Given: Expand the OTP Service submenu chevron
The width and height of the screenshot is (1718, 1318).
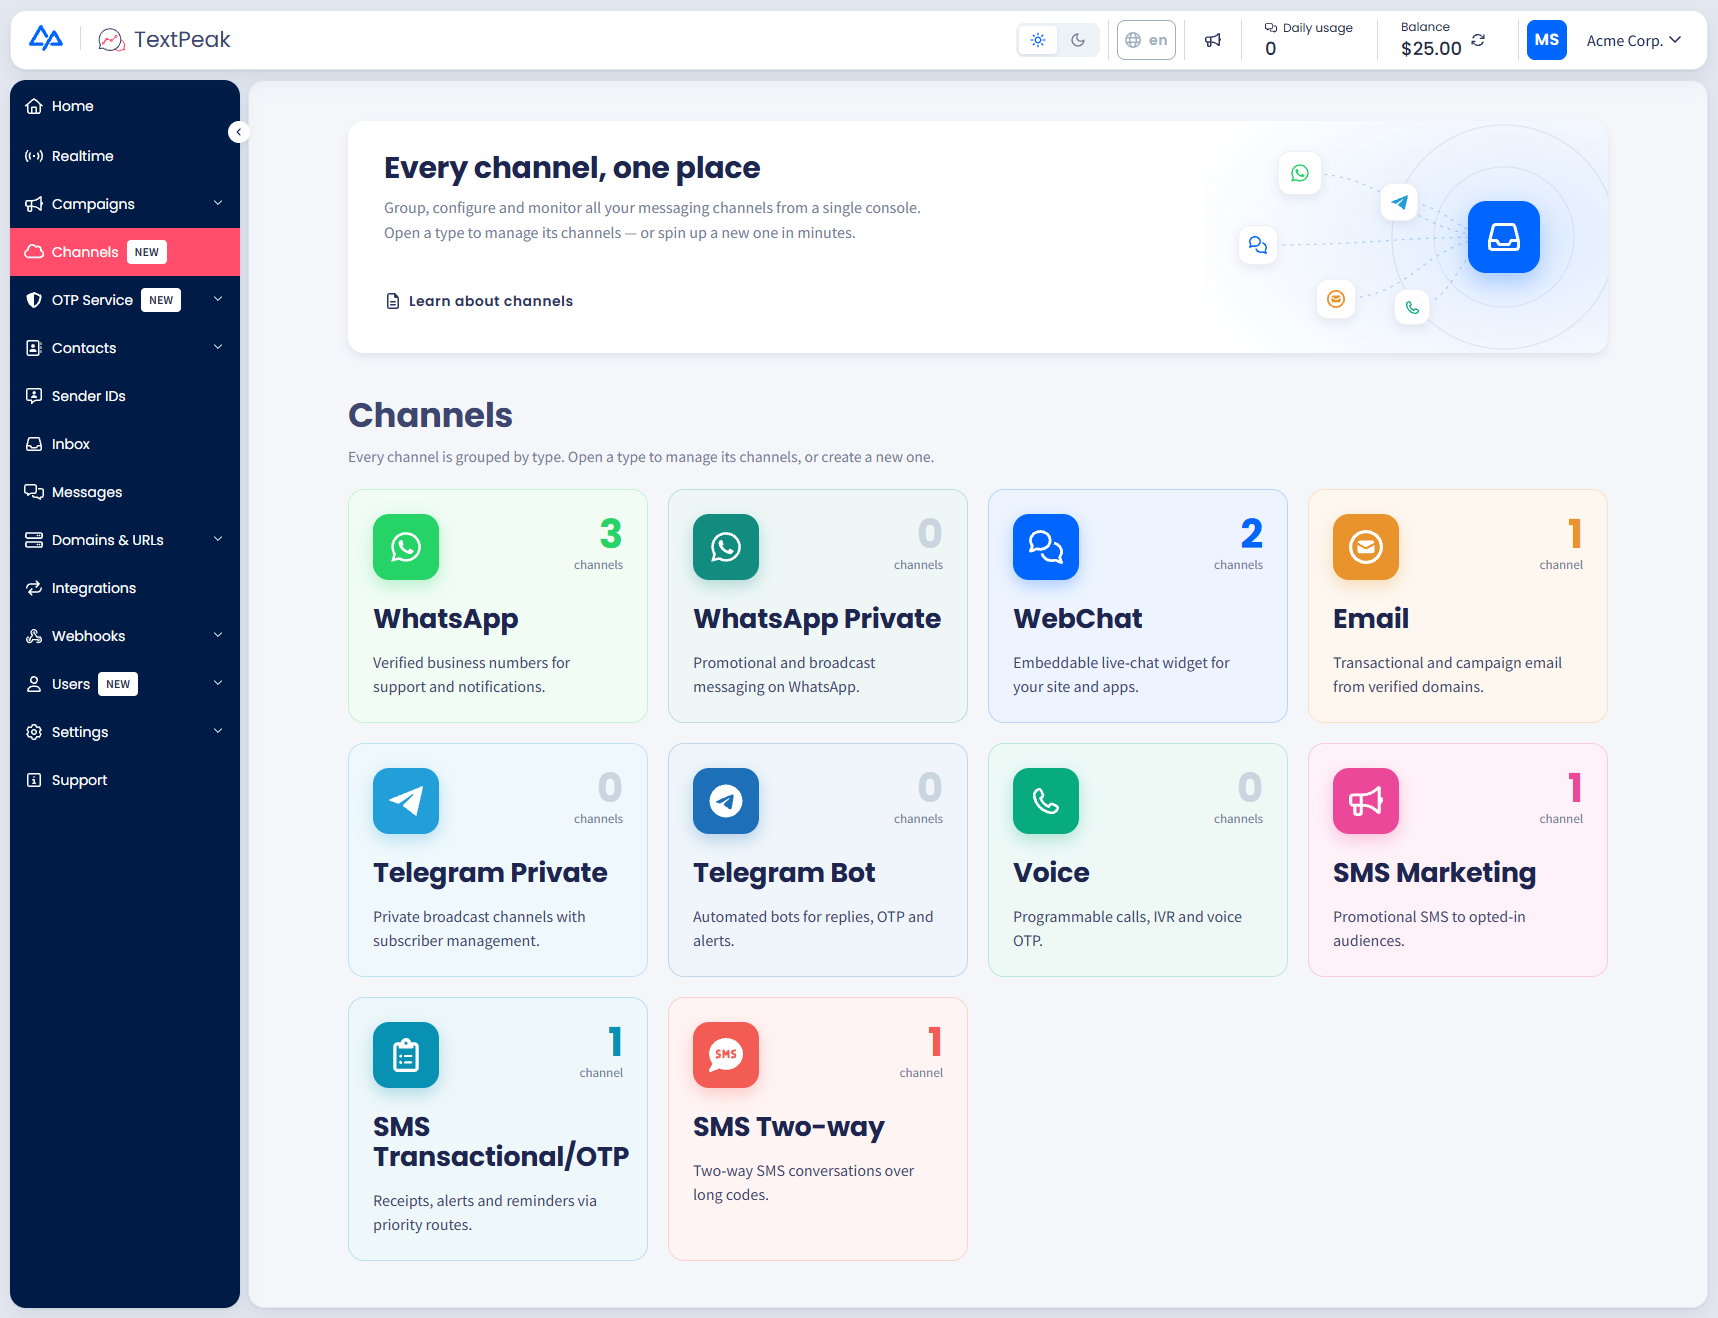Looking at the screenshot, I should [218, 299].
